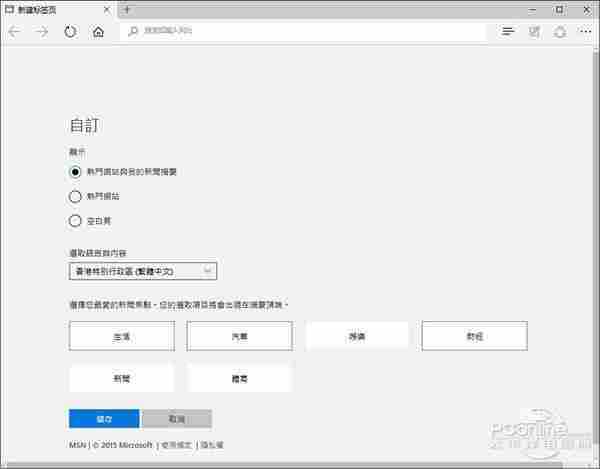Select the 空白頁 radio option
600x469 pixels.
[x=75, y=221]
